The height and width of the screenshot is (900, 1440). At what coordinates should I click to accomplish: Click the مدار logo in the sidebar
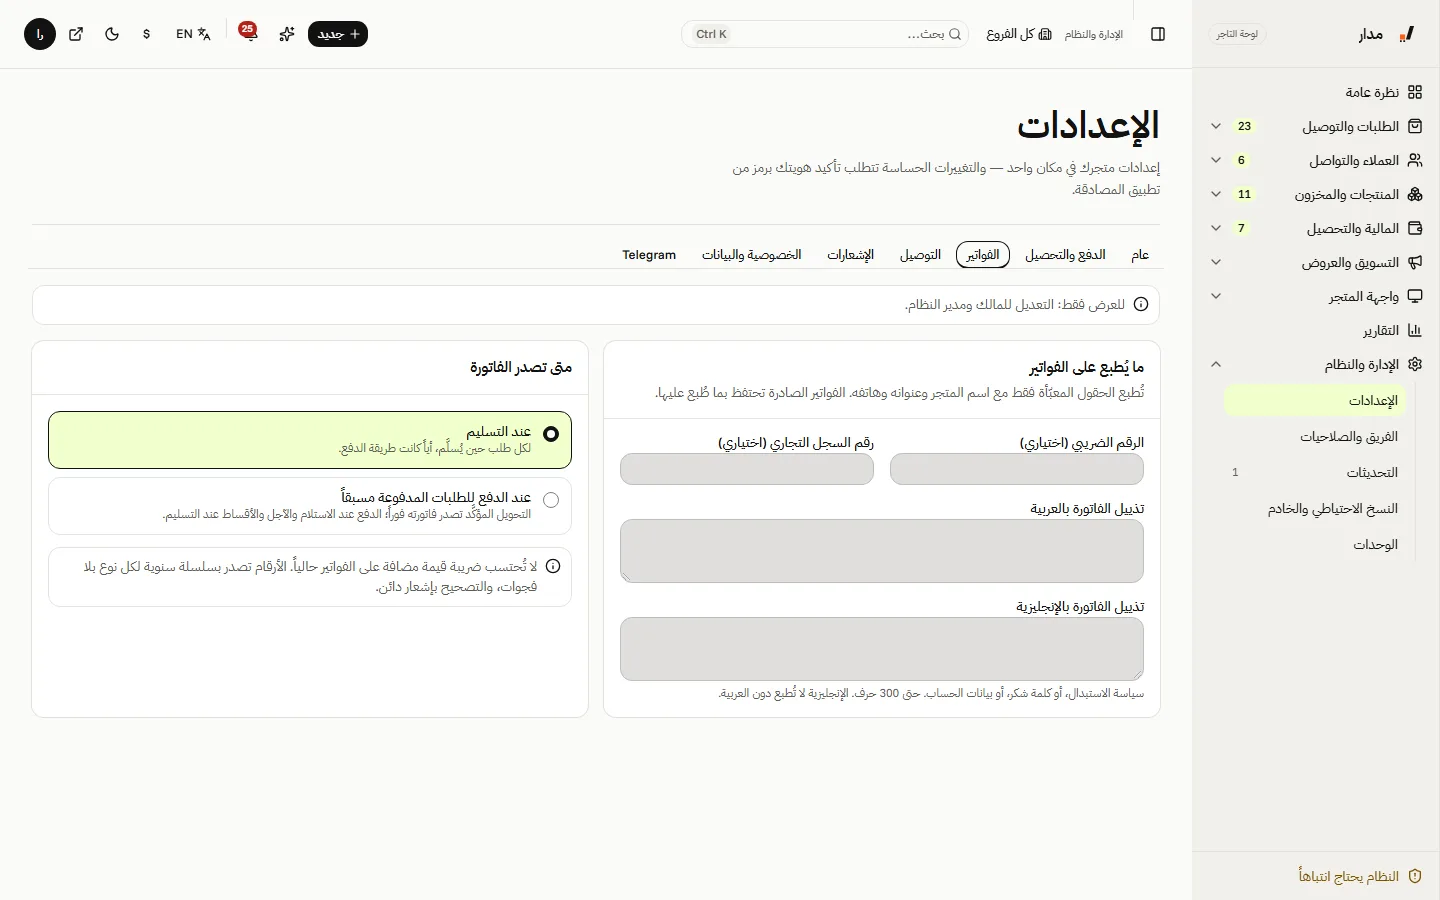(1388, 34)
